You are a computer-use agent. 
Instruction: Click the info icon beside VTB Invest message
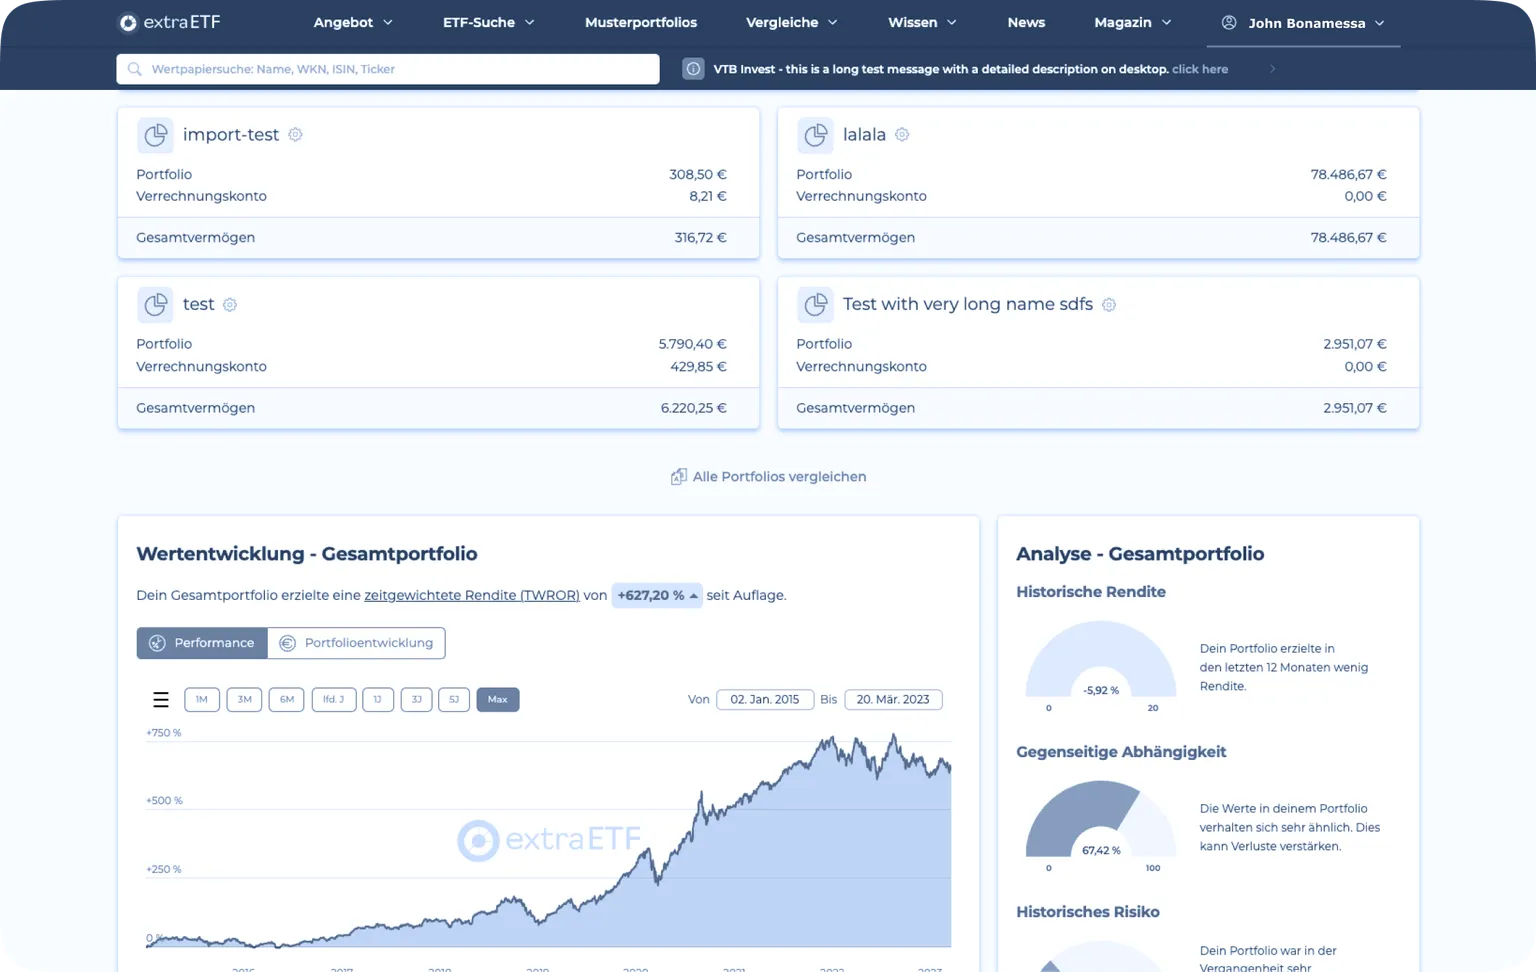tap(693, 69)
